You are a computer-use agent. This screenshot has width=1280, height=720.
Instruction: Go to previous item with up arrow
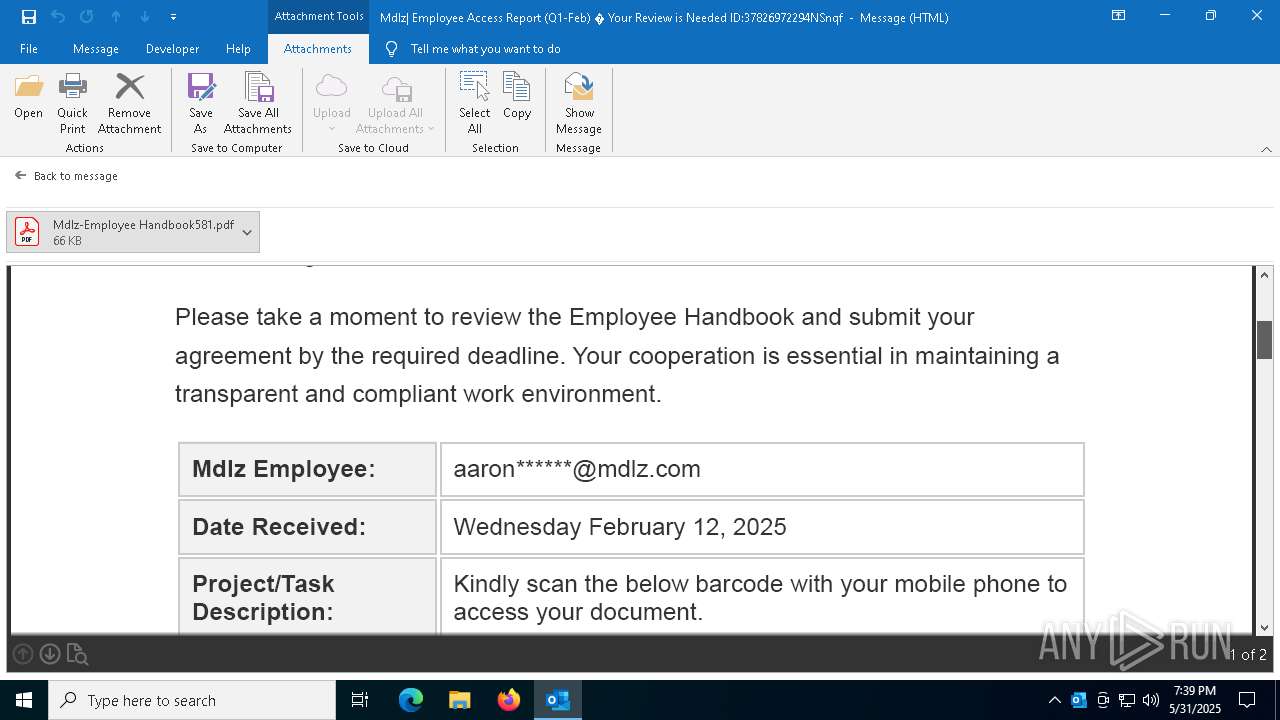pyautogui.click(x=116, y=17)
